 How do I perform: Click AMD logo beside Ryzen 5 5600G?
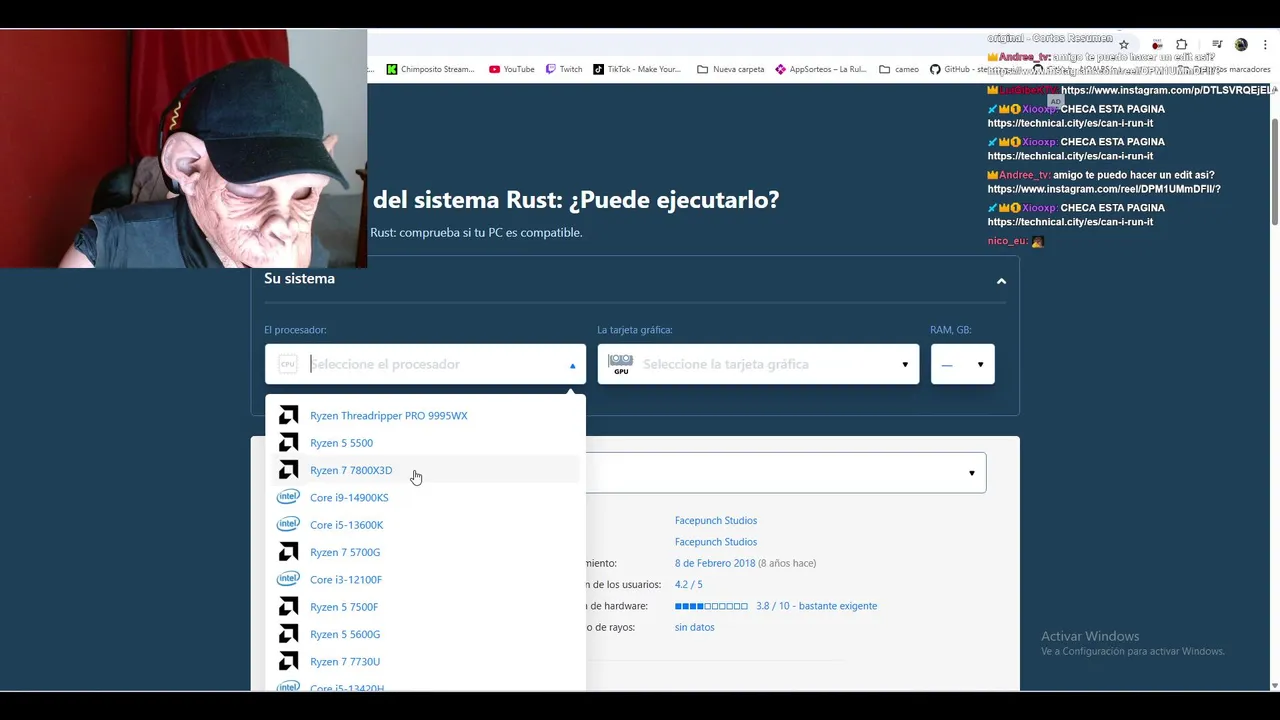(288, 634)
